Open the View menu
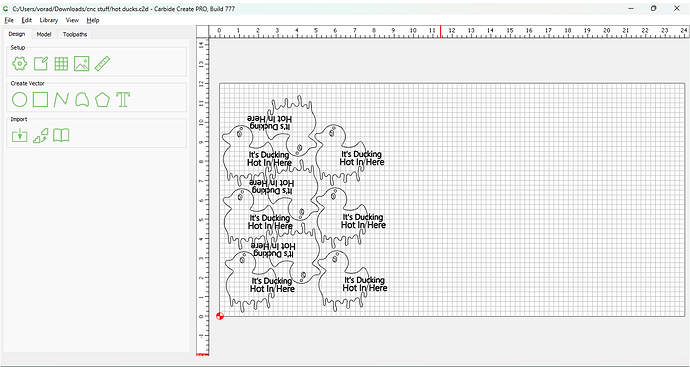The width and height of the screenshot is (690, 367). point(72,20)
